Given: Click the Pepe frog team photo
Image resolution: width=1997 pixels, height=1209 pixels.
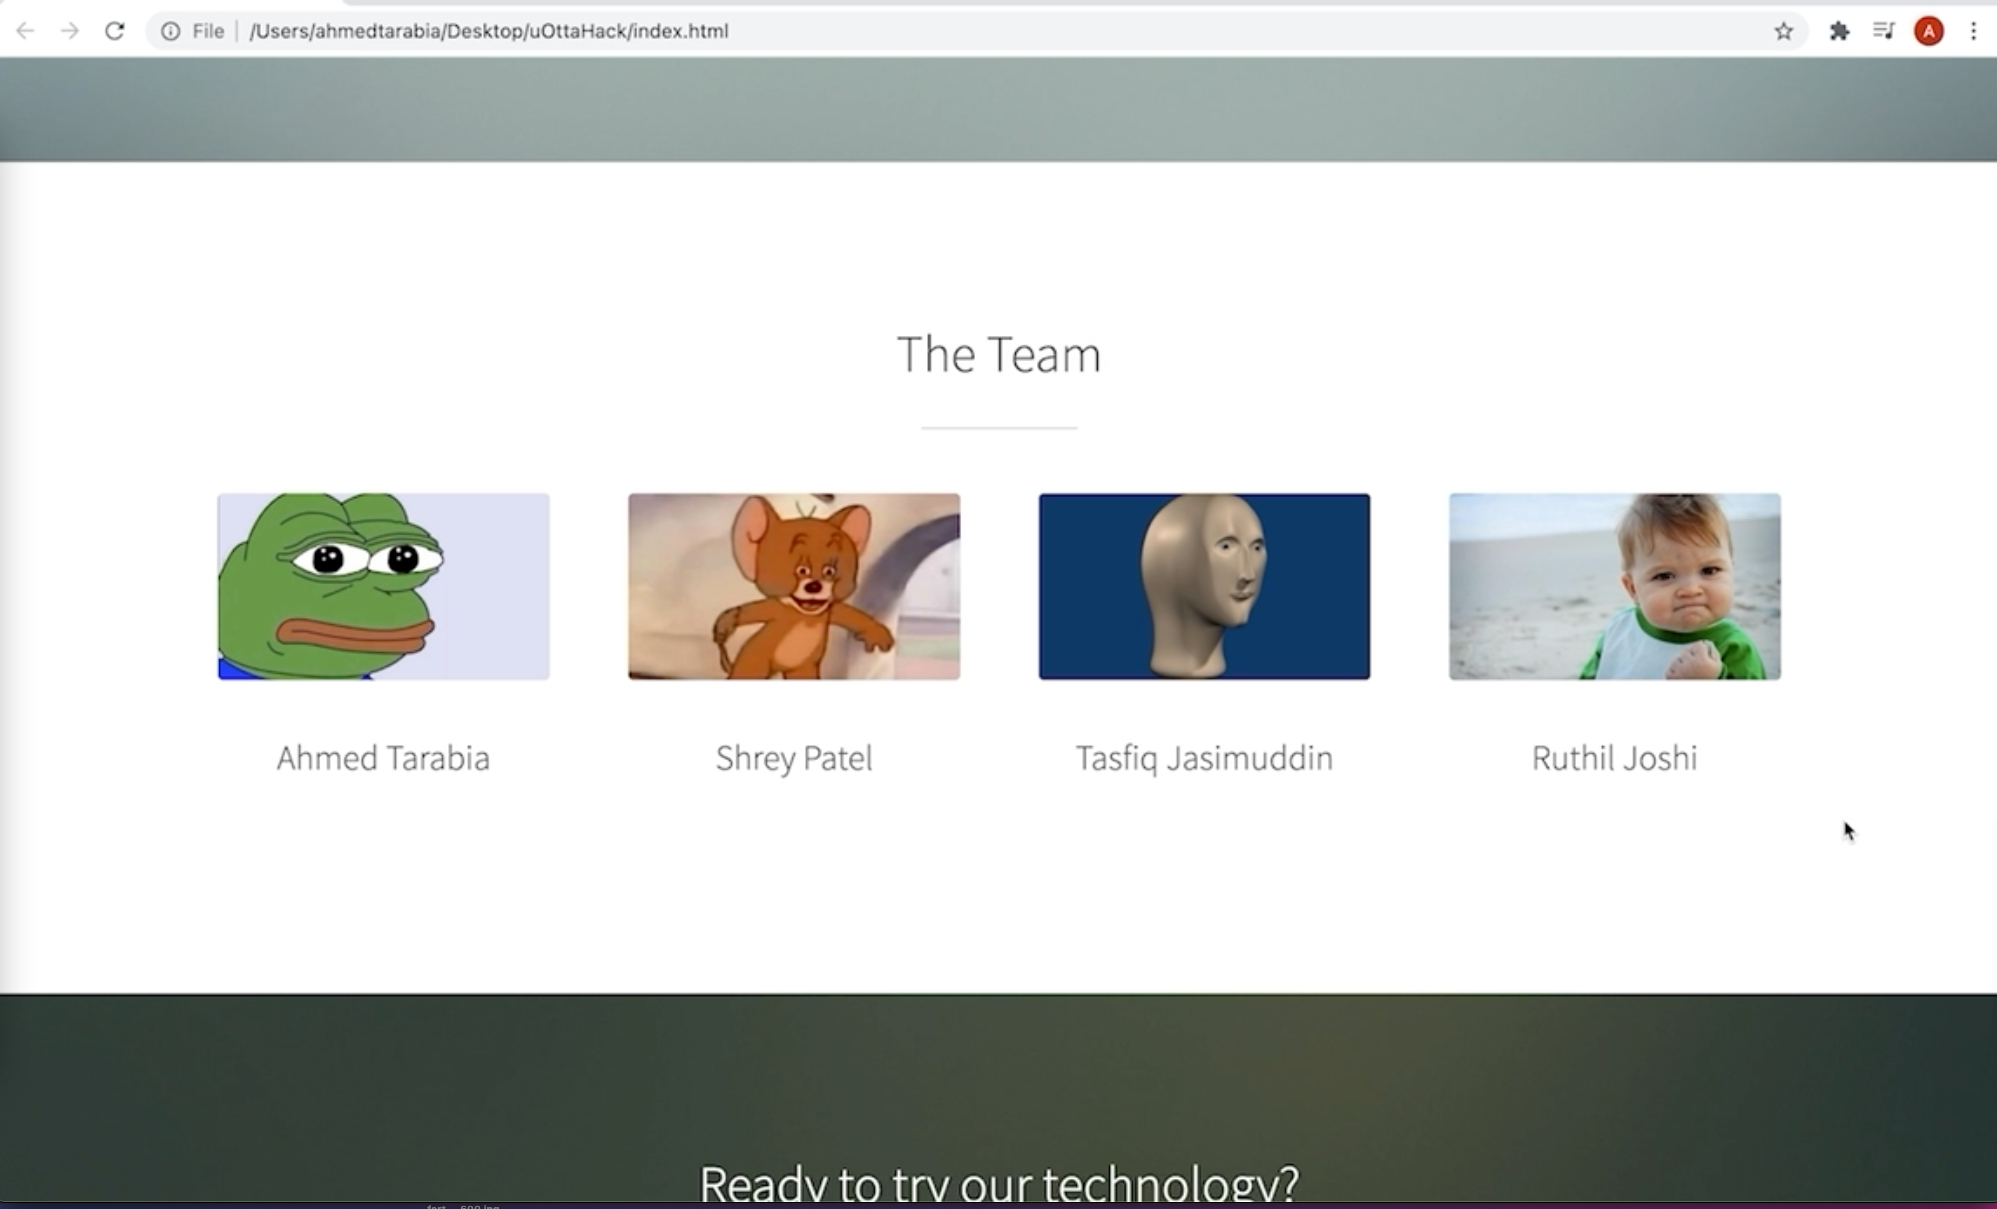Looking at the screenshot, I should [383, 586].
